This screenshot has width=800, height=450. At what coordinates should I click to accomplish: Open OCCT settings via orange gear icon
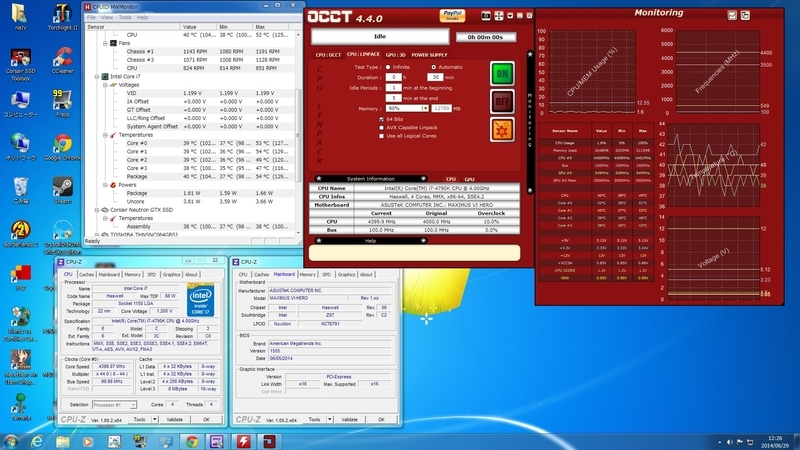click(502, 130)
